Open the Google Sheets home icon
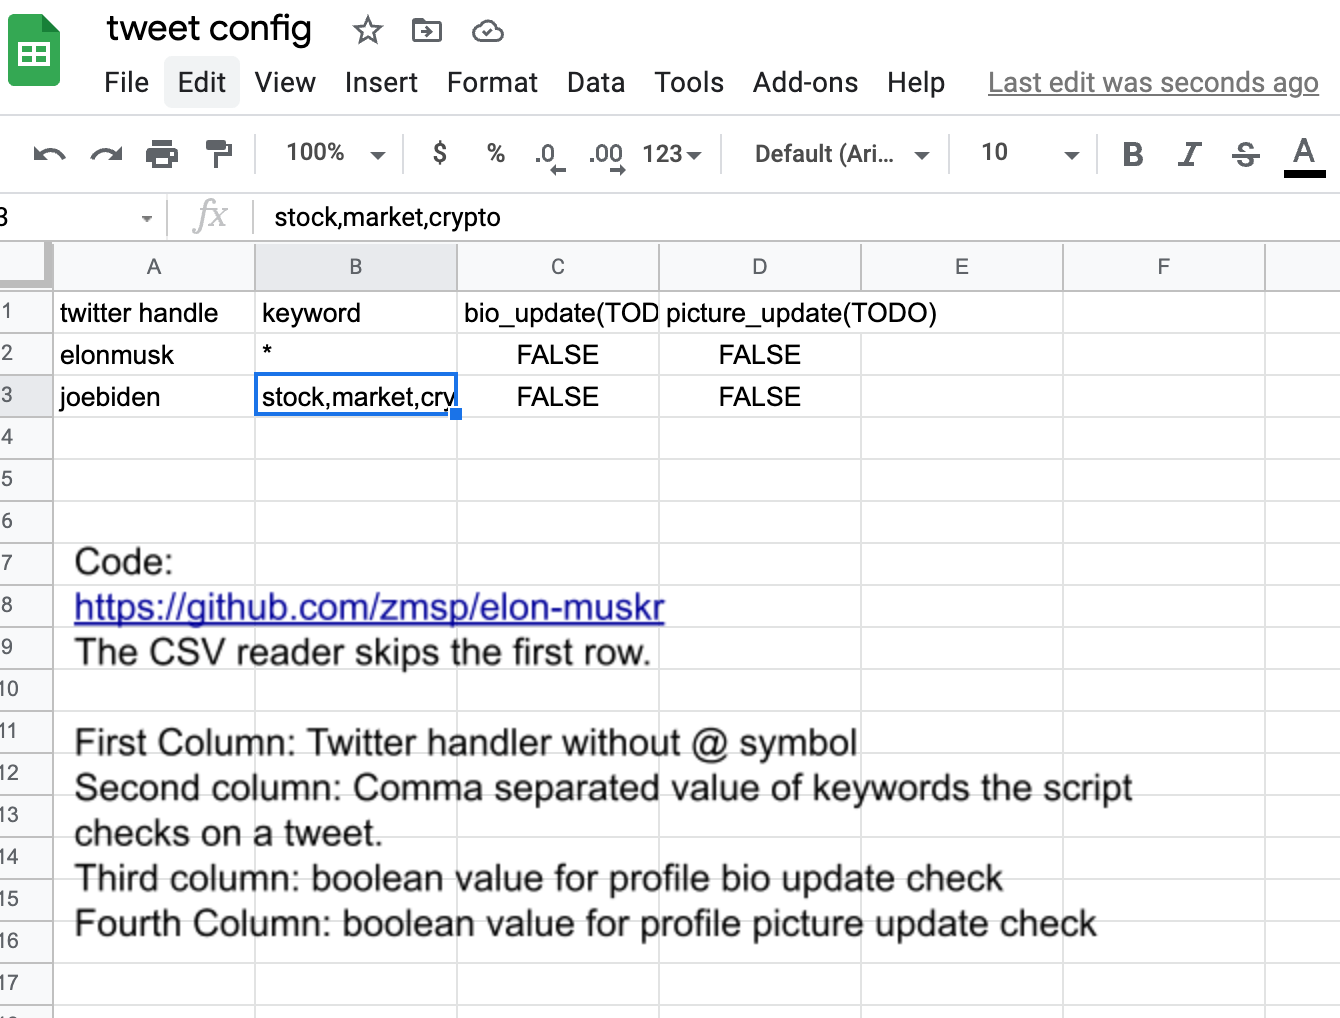The image size is (1340, 1018). point(34,50)
